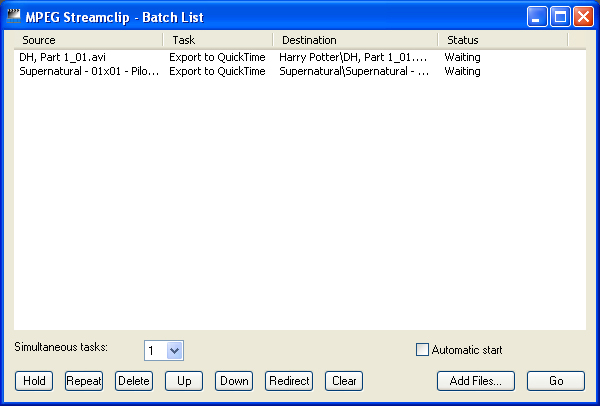The height and width of the screenshot is (406, 600).
Task: Click Export to QuickTime for DH row
Action: (x=217, y=57)
